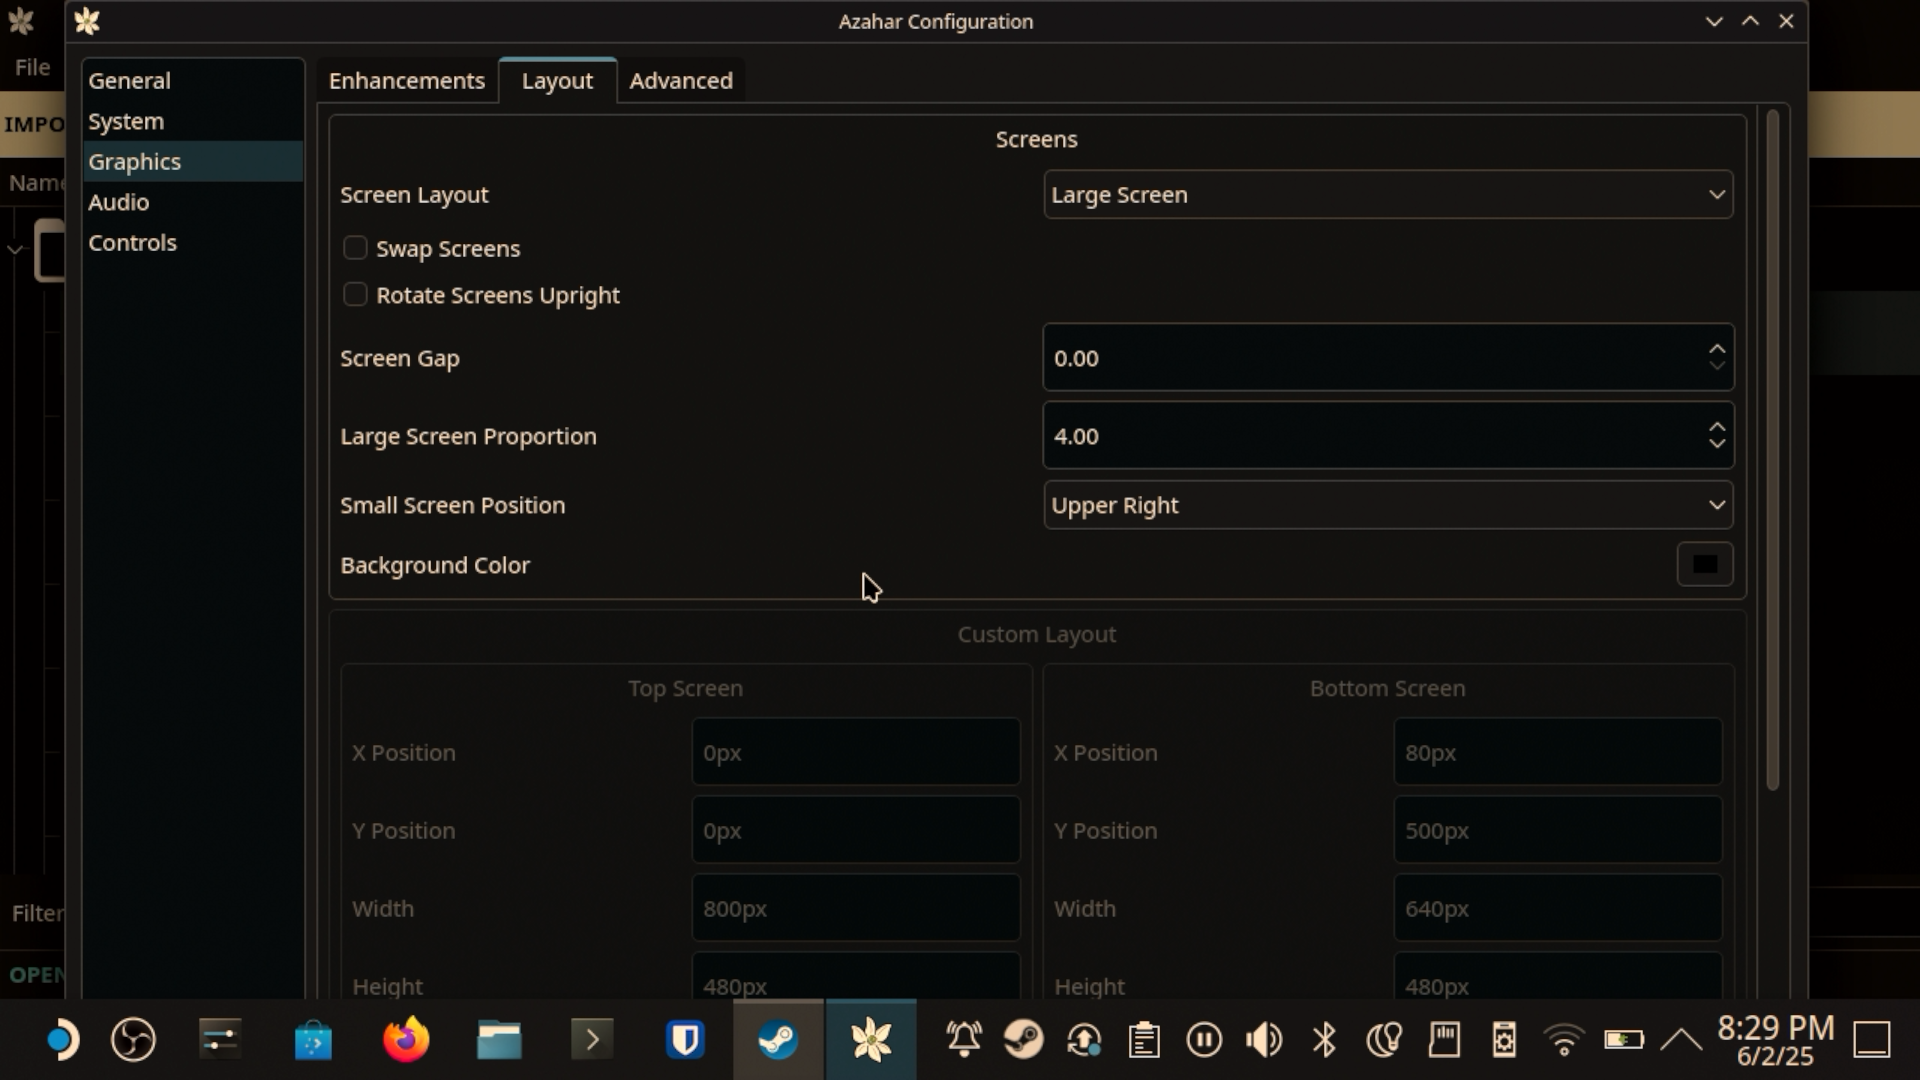Click the Azahar taskbar entry
Image resolution: width=1920 pixels, height=1080 pixels.
point(871,1040)
